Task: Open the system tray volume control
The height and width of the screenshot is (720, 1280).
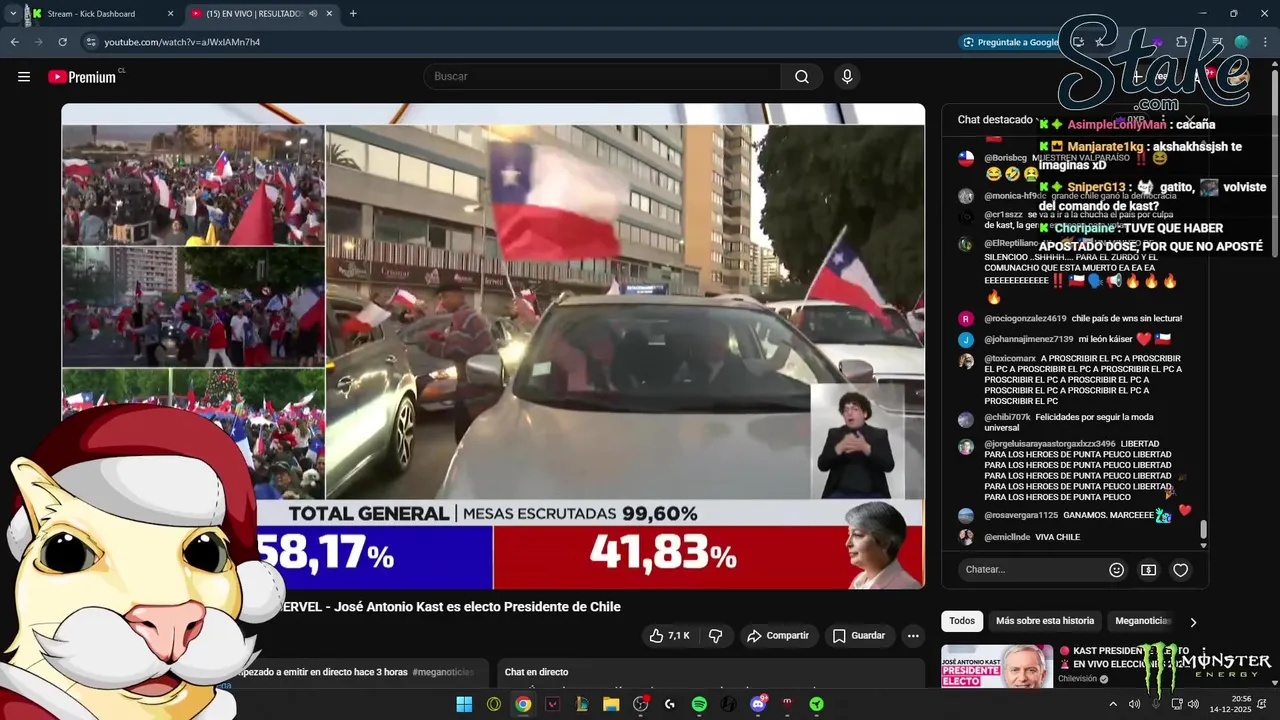Action: pyautogui.click(x=1193, y=705)
